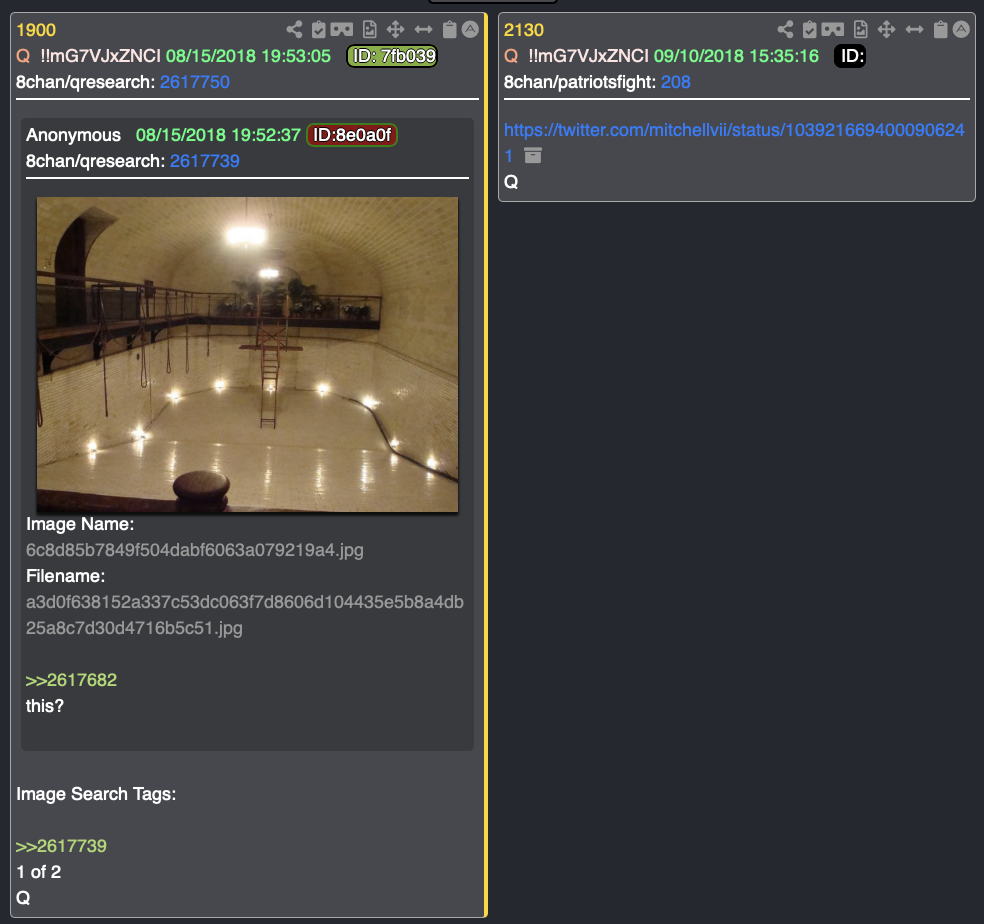The height and width of the screenshot is (924, 984).
Task: Click the Anonymous poster name
Action: click(x=73, y=135)
